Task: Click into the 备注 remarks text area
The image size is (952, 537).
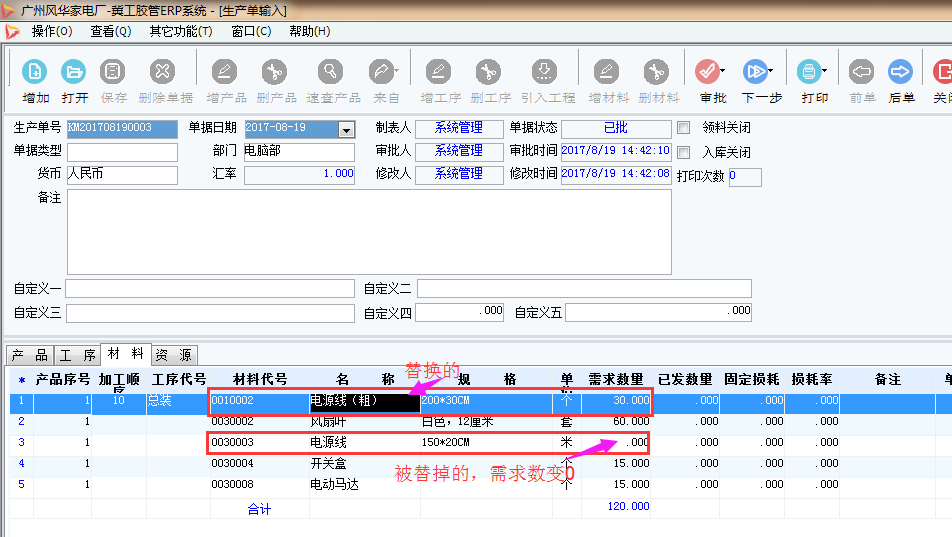Action: coord(368,230)
